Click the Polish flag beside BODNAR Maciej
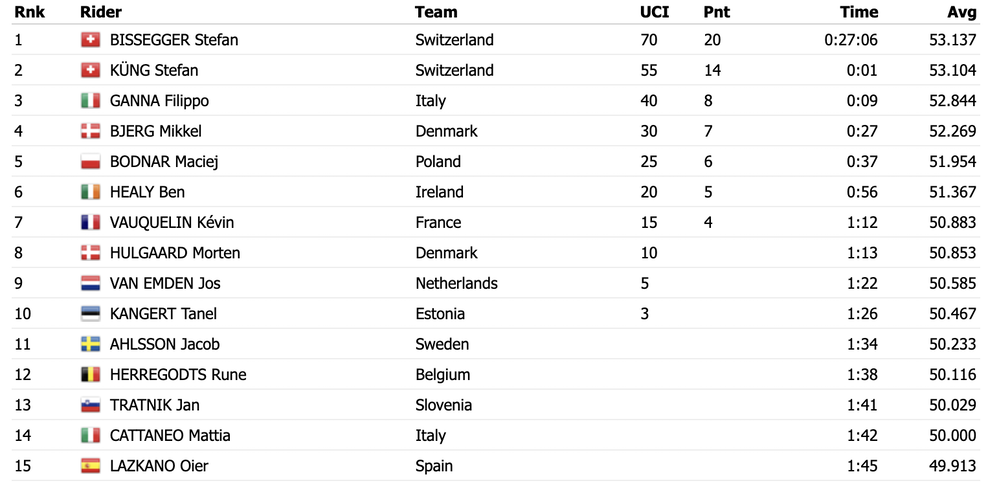 click(91, 161)
